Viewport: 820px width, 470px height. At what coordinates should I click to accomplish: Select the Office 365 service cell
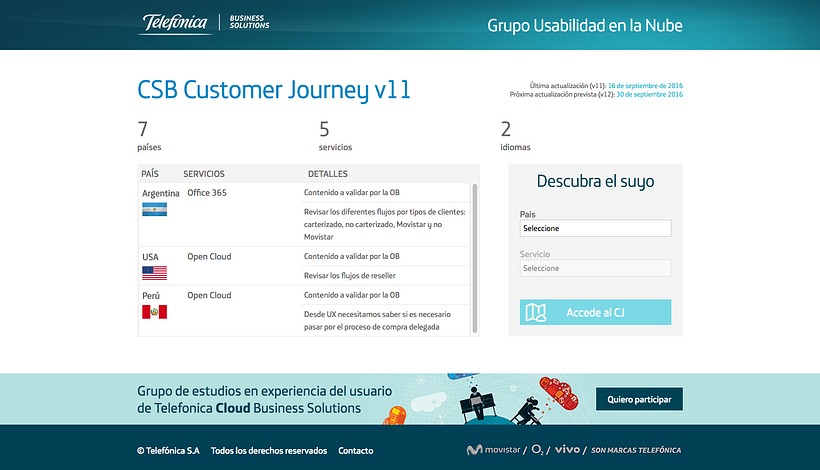pyautogui.click(x=207, y=193)
